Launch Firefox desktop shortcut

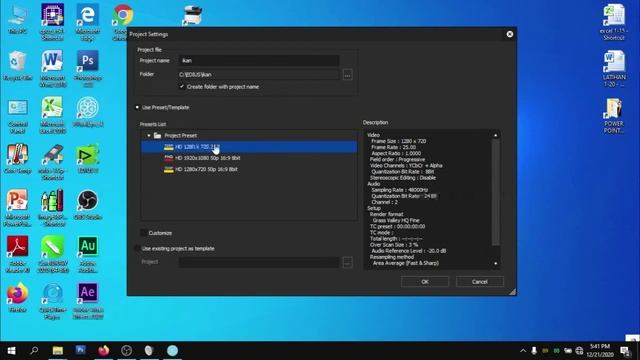18,298
